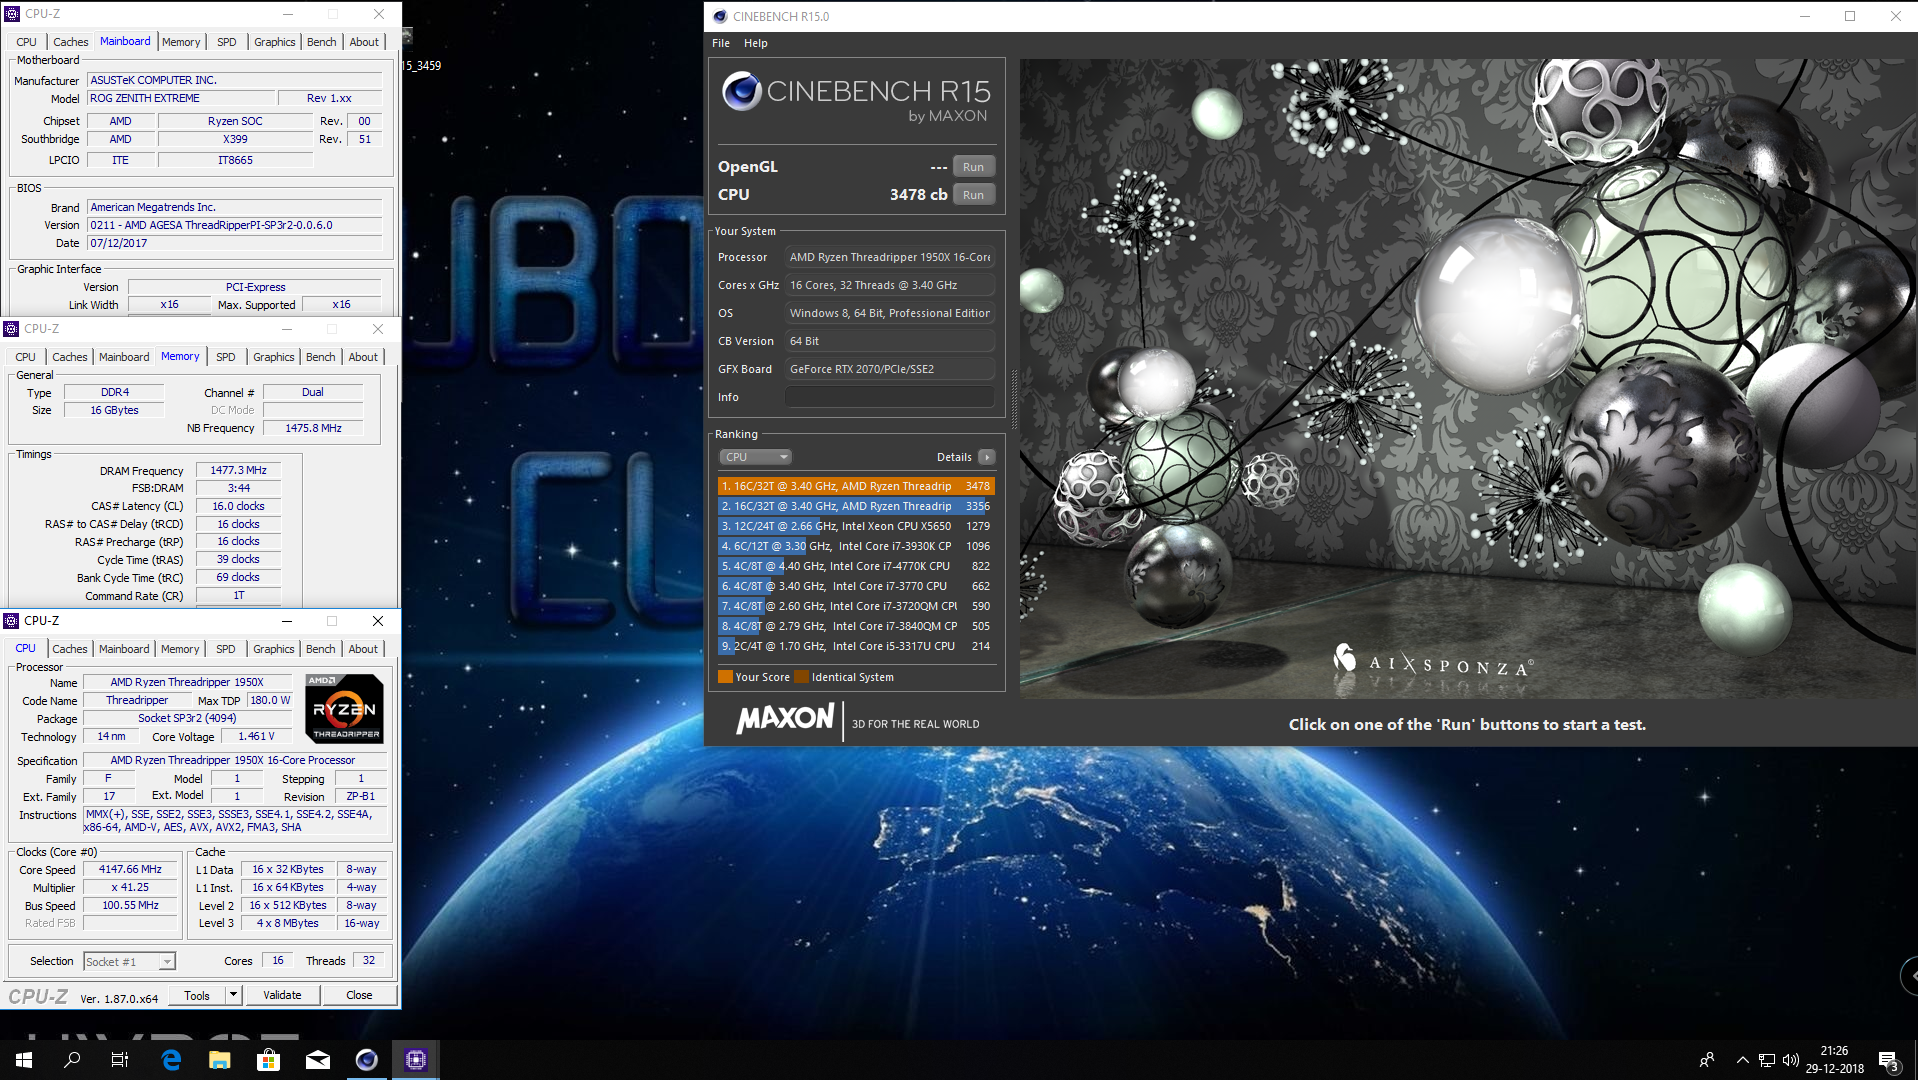Open Mainboard tab in bottom CPU-Z window

click(124, 649)
